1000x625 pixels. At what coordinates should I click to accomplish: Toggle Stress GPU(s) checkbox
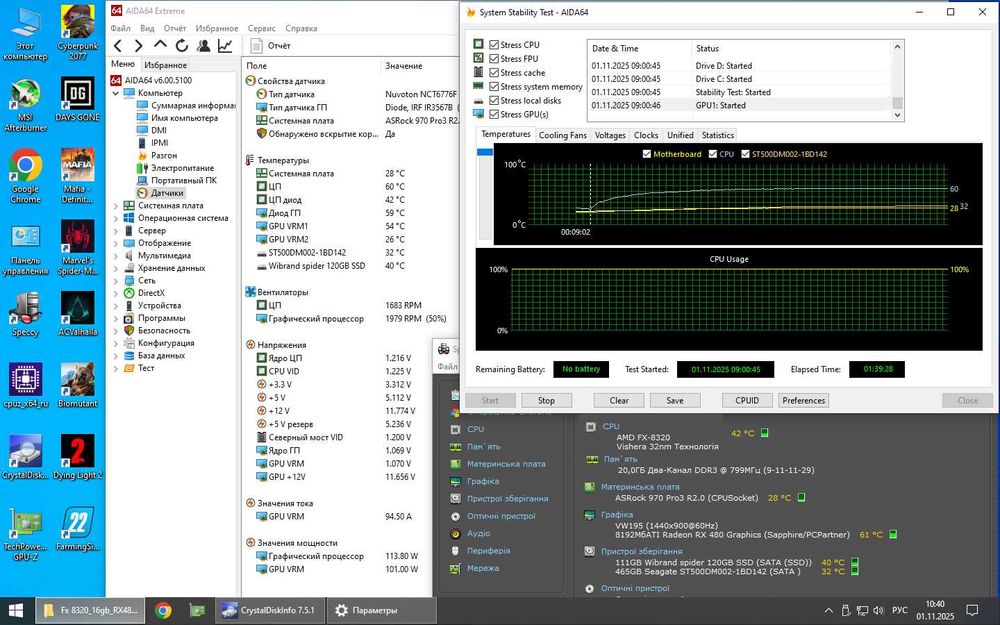(x=494, y=115)
